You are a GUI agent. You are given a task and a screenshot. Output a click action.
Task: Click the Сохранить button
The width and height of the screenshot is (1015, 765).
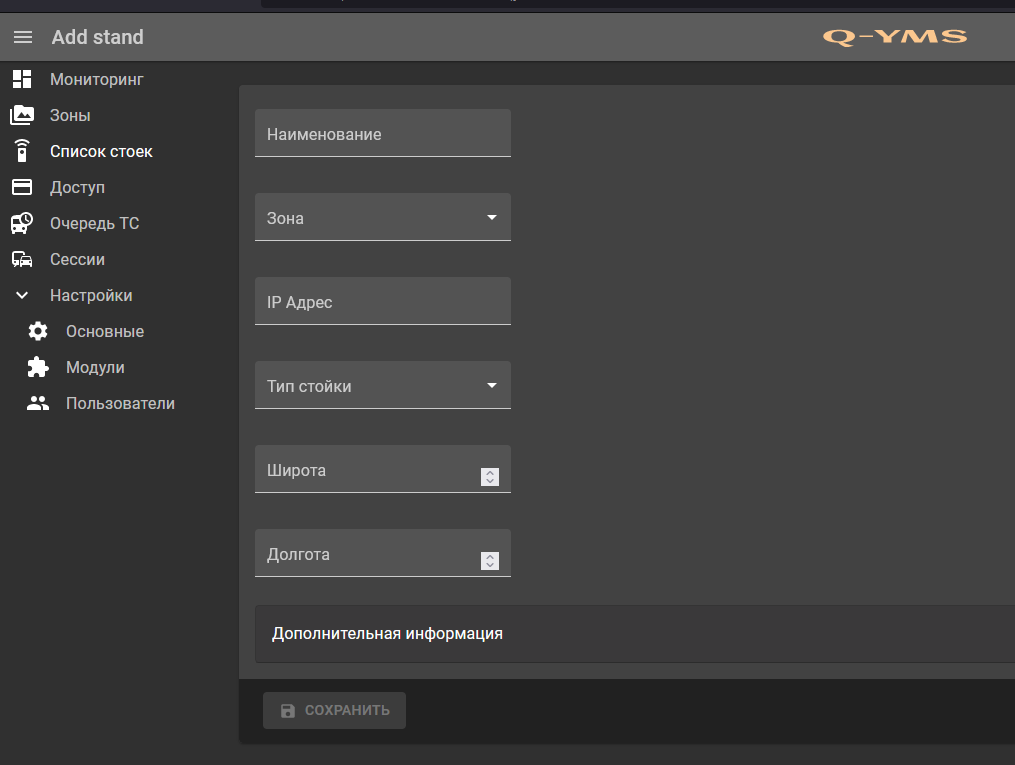tap(334, 711)
